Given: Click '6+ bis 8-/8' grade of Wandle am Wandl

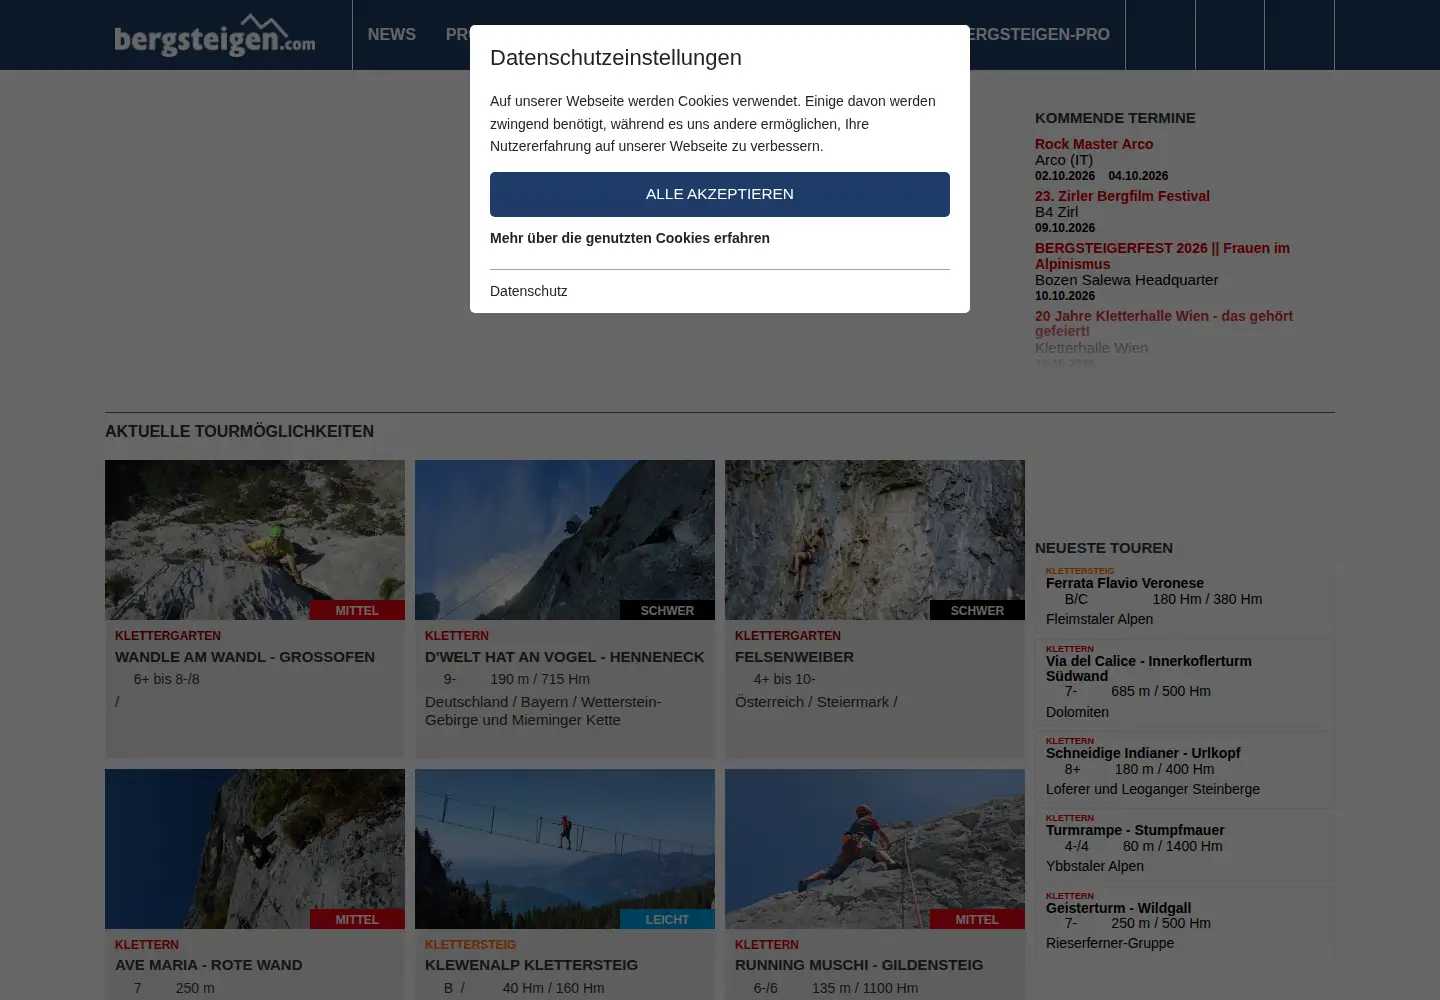Looking at the screenshot, I should click(x=166, y=679).
